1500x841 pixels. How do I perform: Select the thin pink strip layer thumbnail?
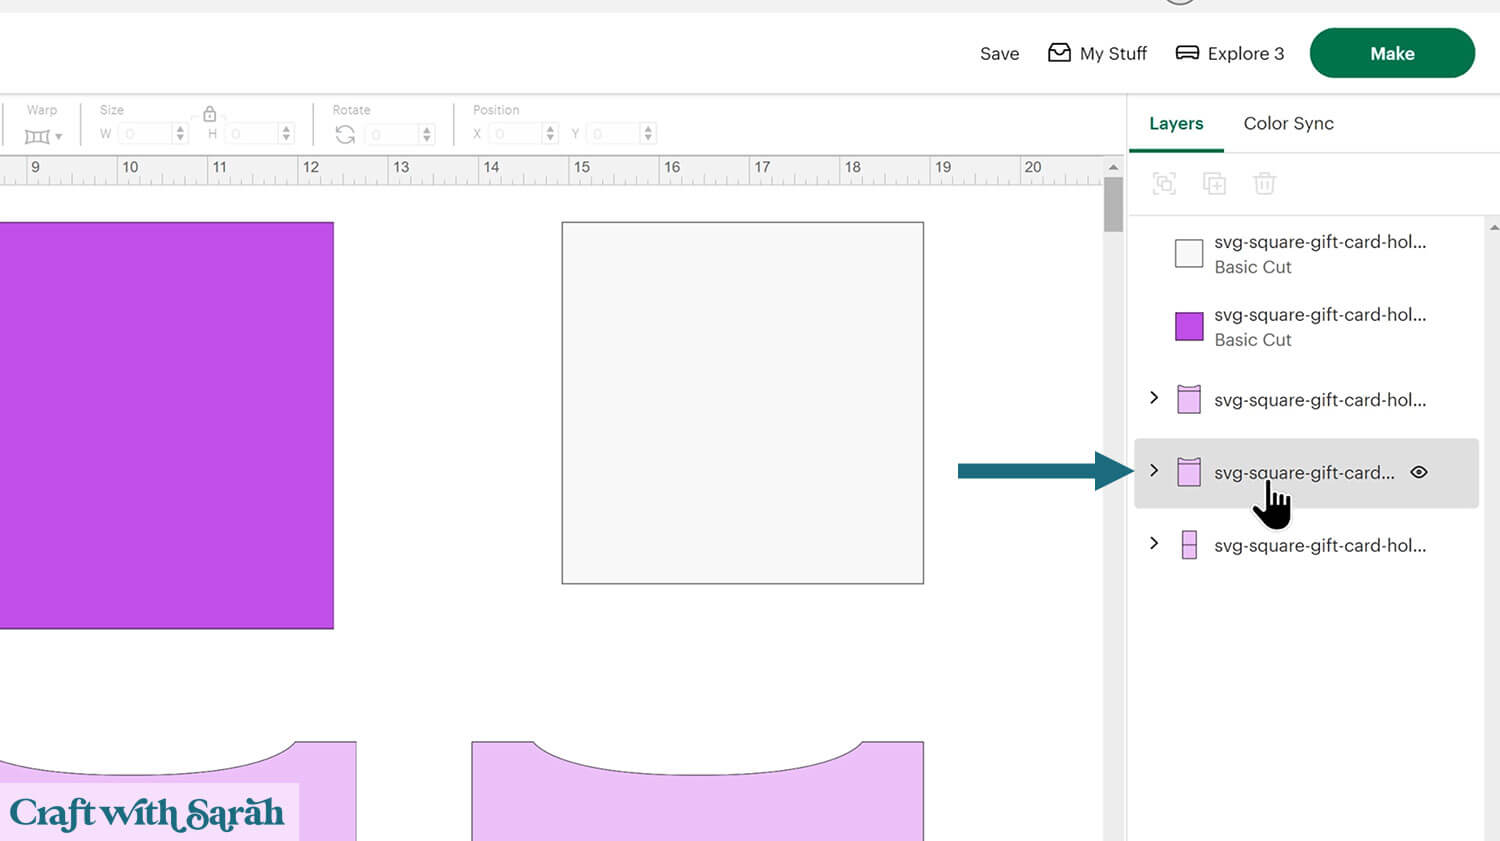pyautogui.click(x=1189, y=545)
